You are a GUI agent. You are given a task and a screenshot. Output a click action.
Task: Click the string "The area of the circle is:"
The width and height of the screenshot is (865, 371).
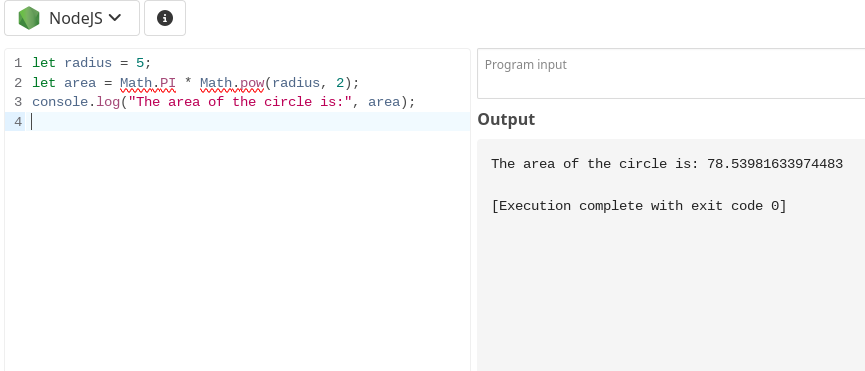[x=240, y=102]
